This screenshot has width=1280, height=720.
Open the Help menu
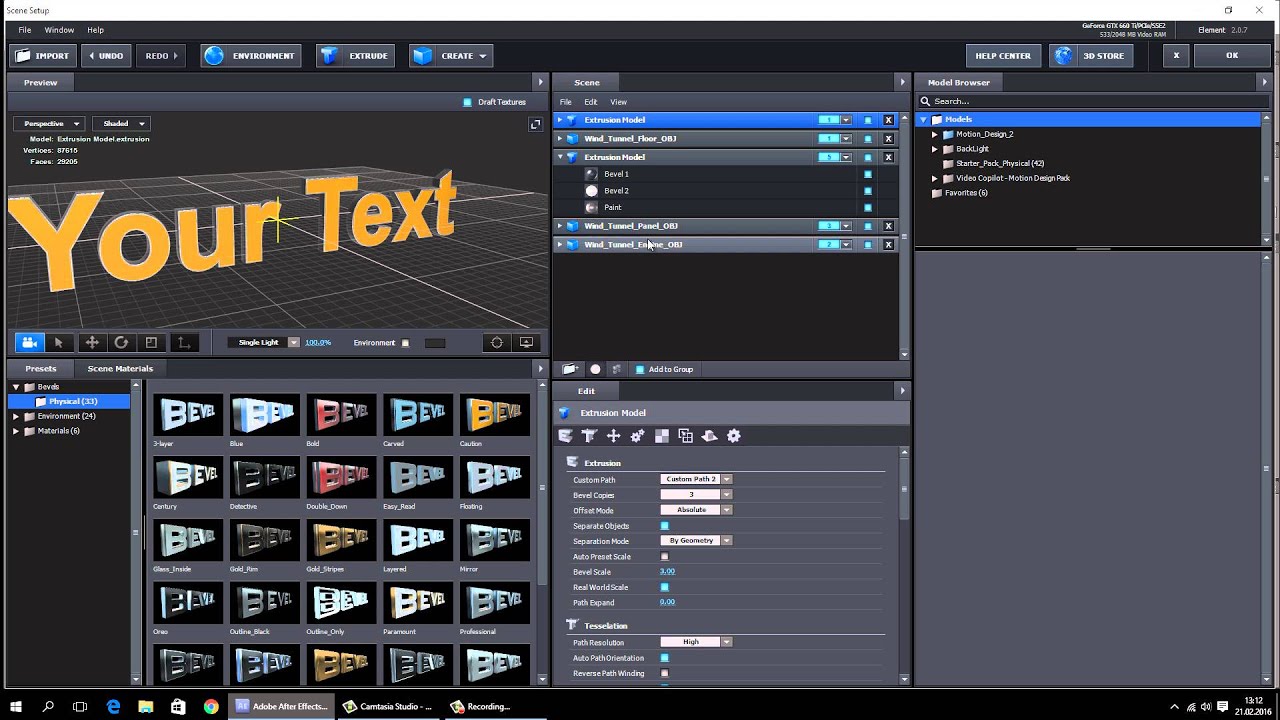pos(95,30)
